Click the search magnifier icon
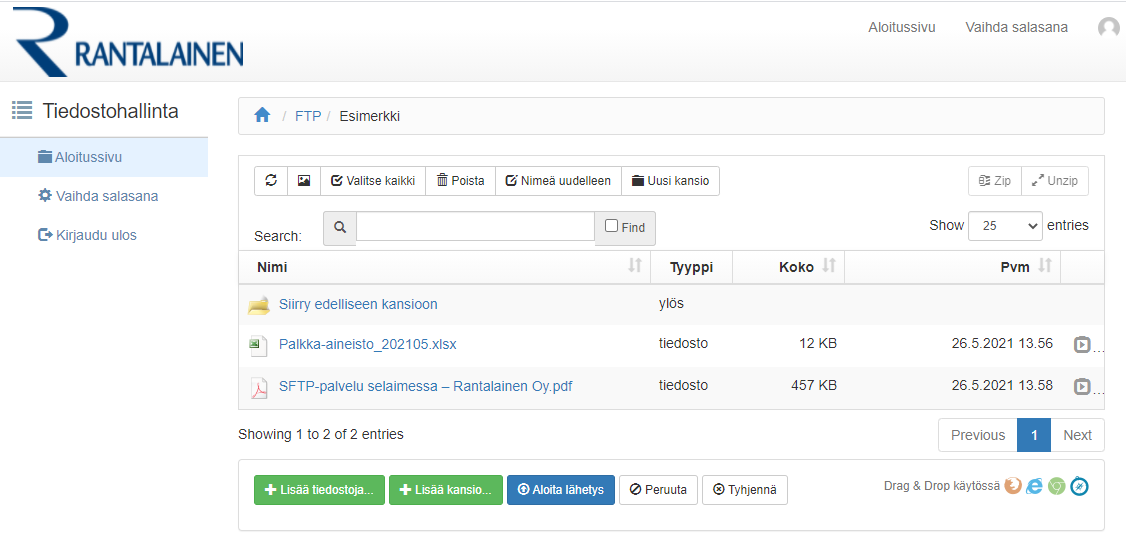This screenshot has height=537, width=1126. tap(340, 228)
